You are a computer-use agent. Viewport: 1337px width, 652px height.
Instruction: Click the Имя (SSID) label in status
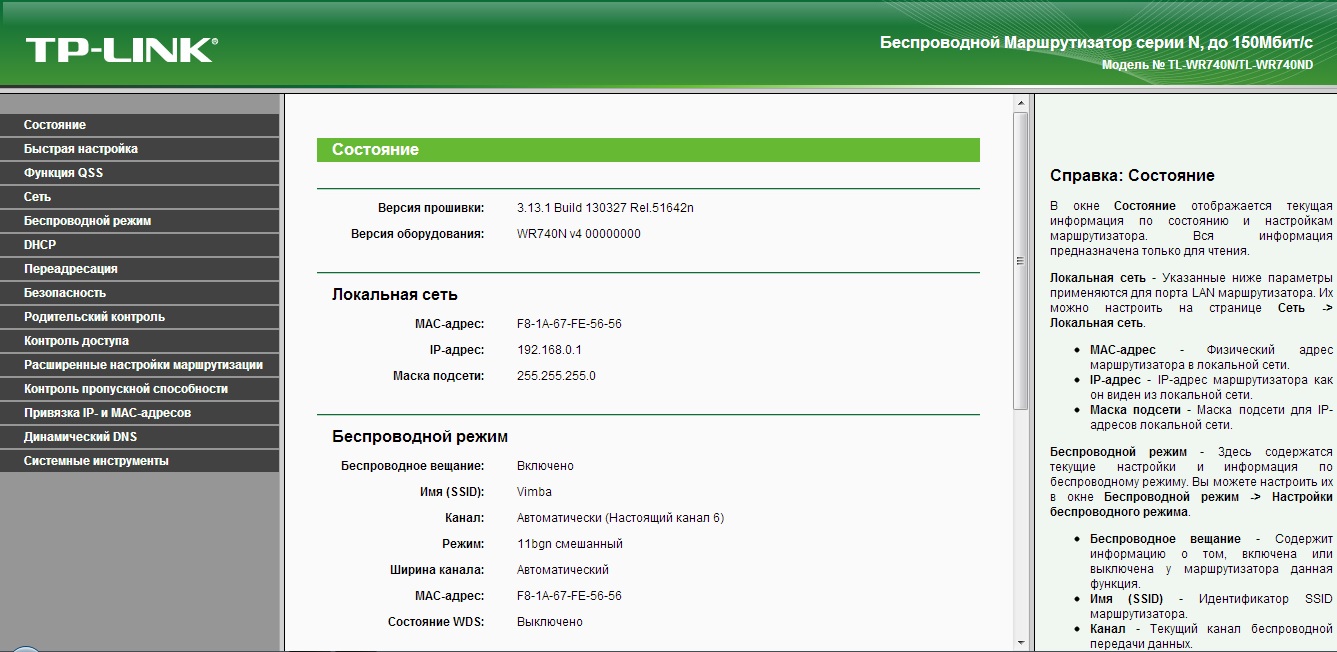[x=451, y=492]
